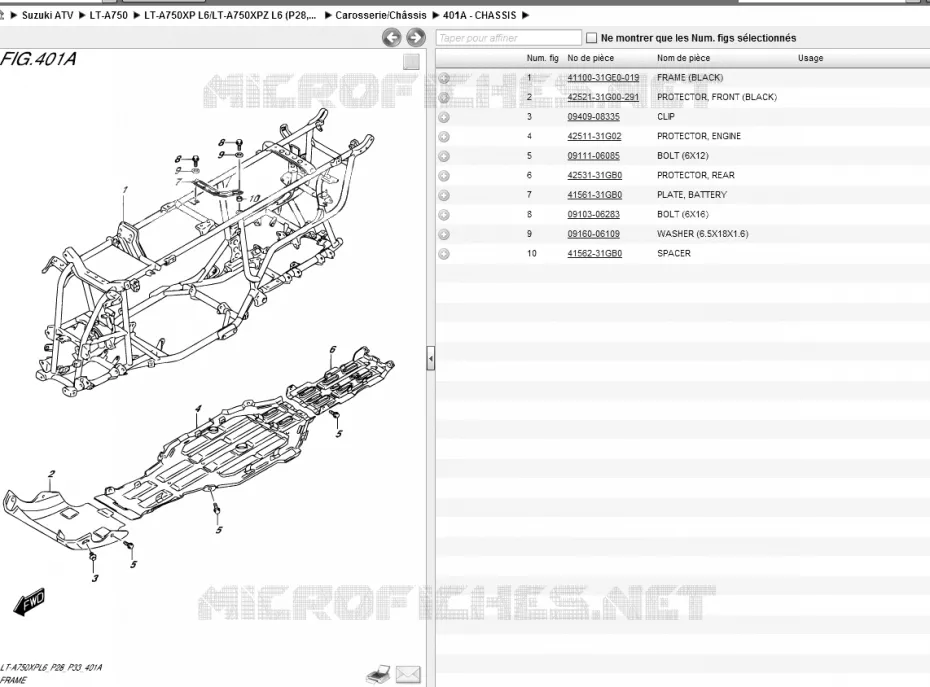Add FRAME (BLACK) row plus icon
The width and height of the screenshot is (930, 687).
(x=444, y=78)
